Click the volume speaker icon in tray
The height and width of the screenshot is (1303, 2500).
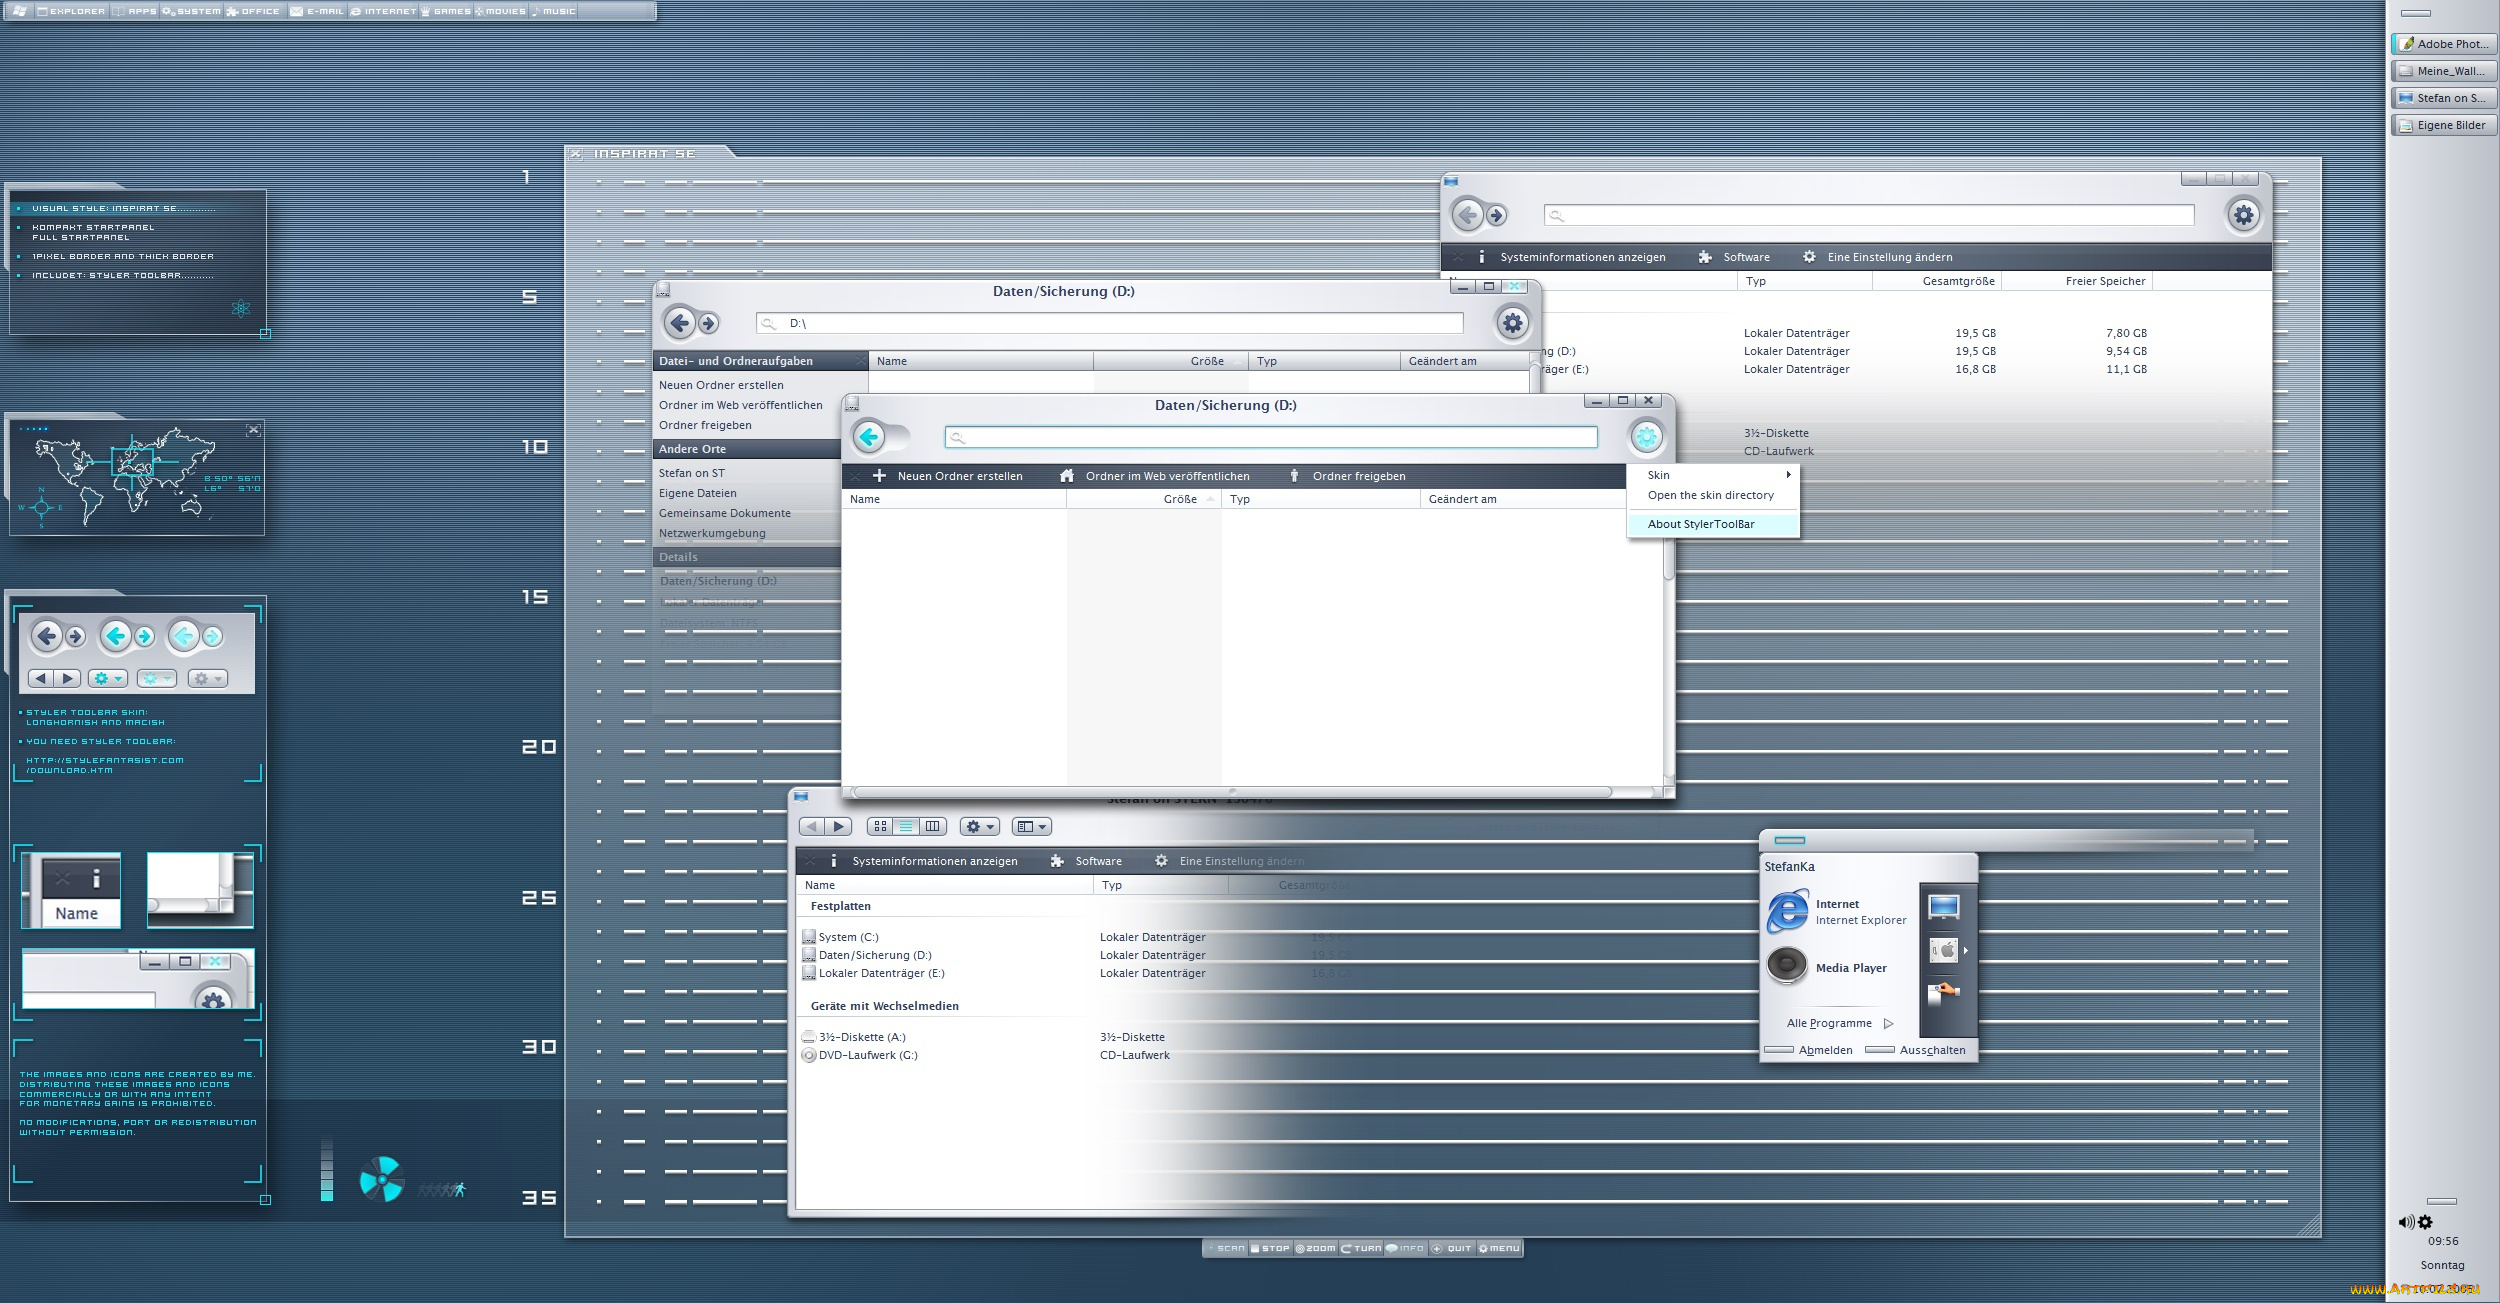tap(2406, 1222)
